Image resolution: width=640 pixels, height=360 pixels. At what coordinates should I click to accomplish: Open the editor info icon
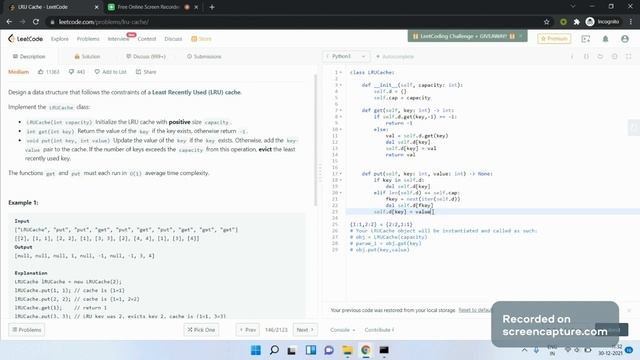[572, 56]
